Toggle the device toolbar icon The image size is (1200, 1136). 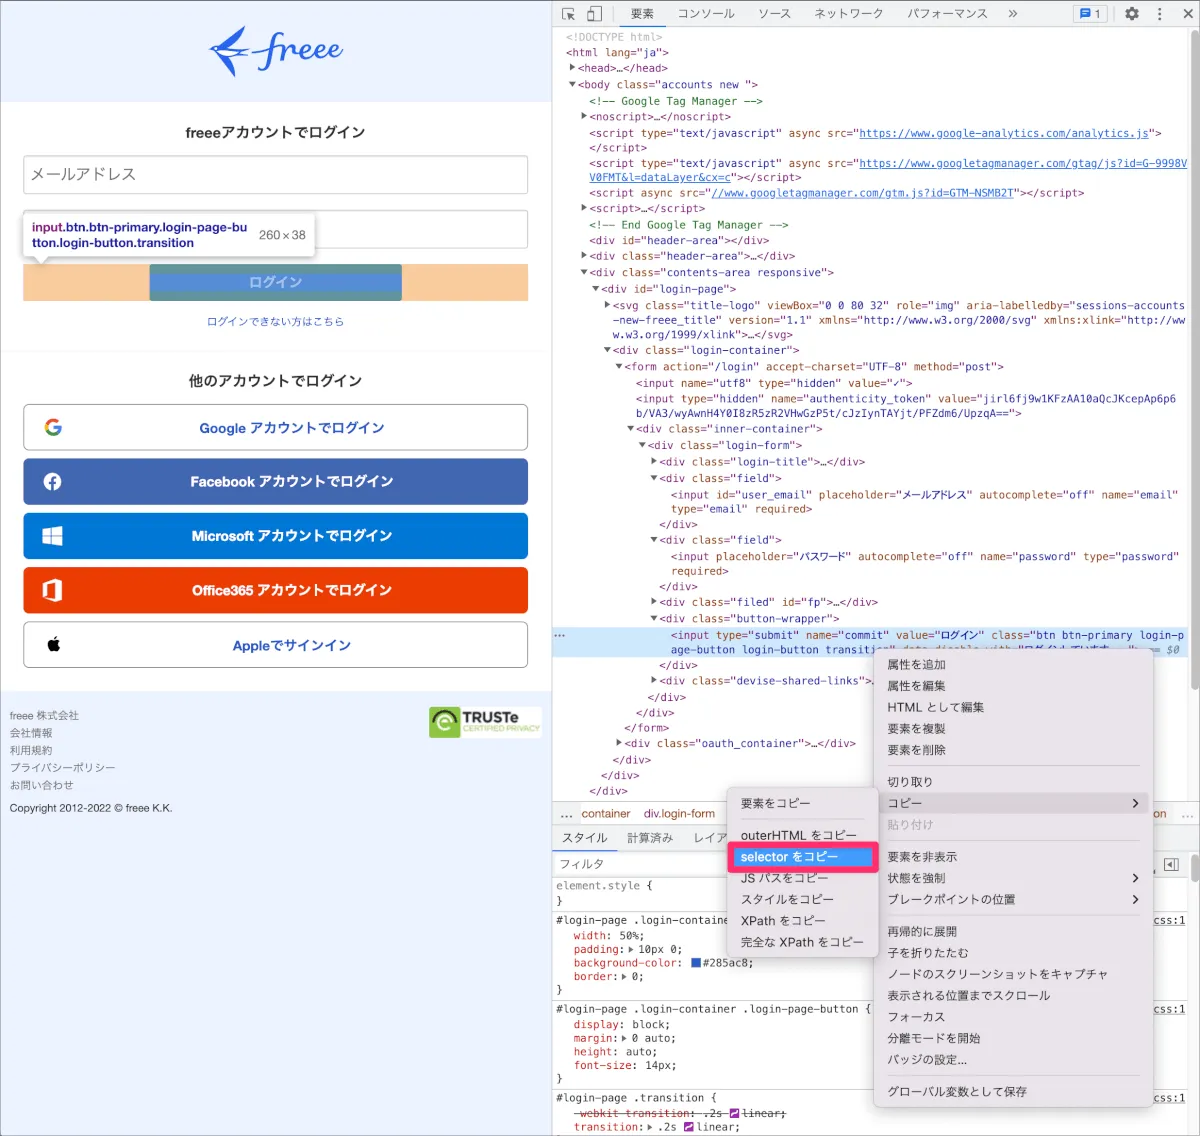click(x=594, y=14)
